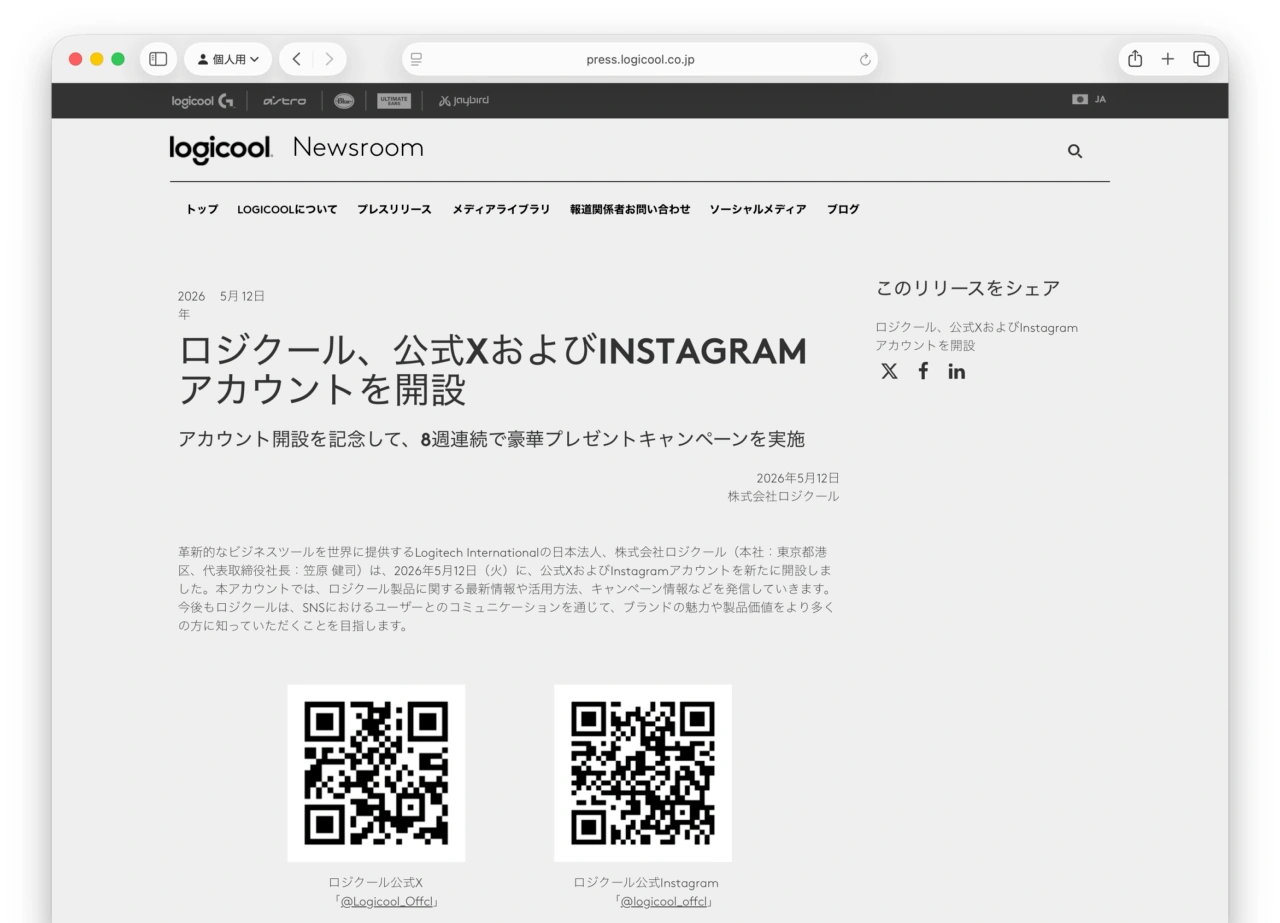Click the subtitle about 8週連続 campaign

click(491, 439)
